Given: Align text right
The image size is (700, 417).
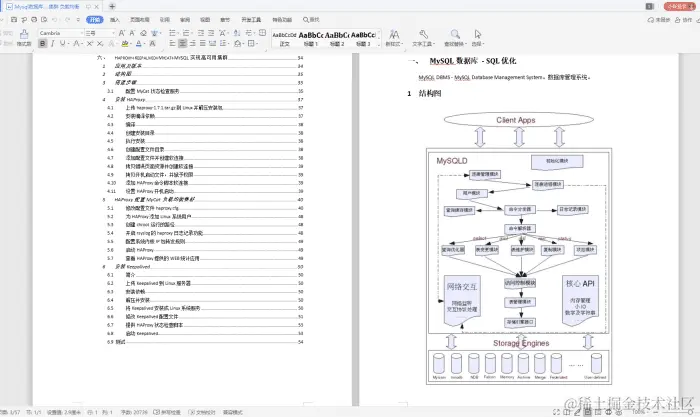Looking at the screenshot, I should tap(192, 43).
